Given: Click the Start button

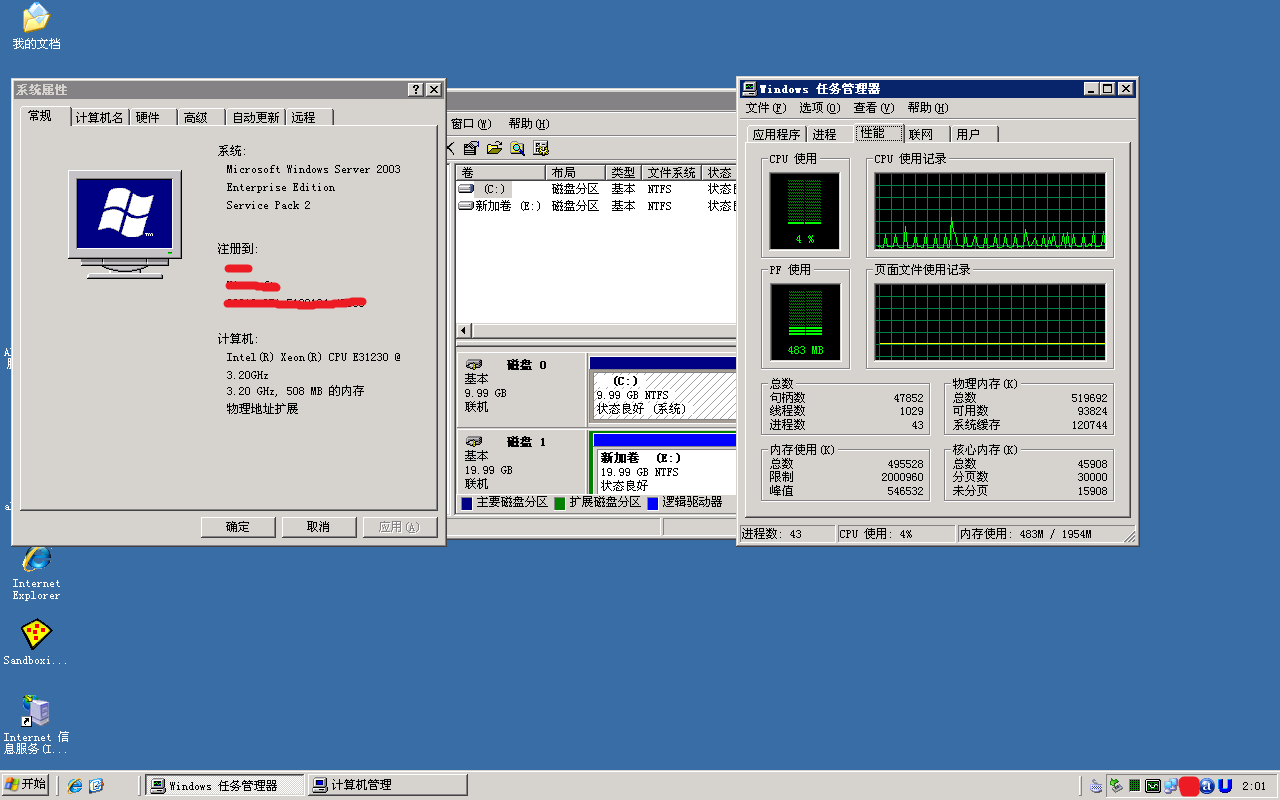Looking at the screenshot, I should tap(26, 784).
